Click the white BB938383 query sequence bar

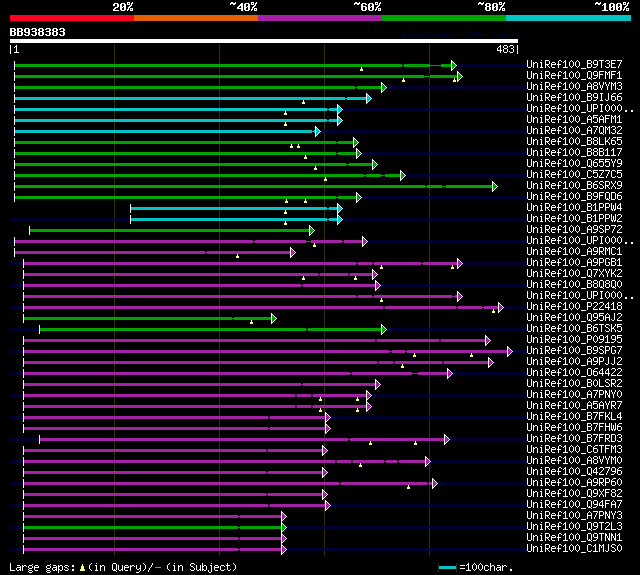[264, 41]
